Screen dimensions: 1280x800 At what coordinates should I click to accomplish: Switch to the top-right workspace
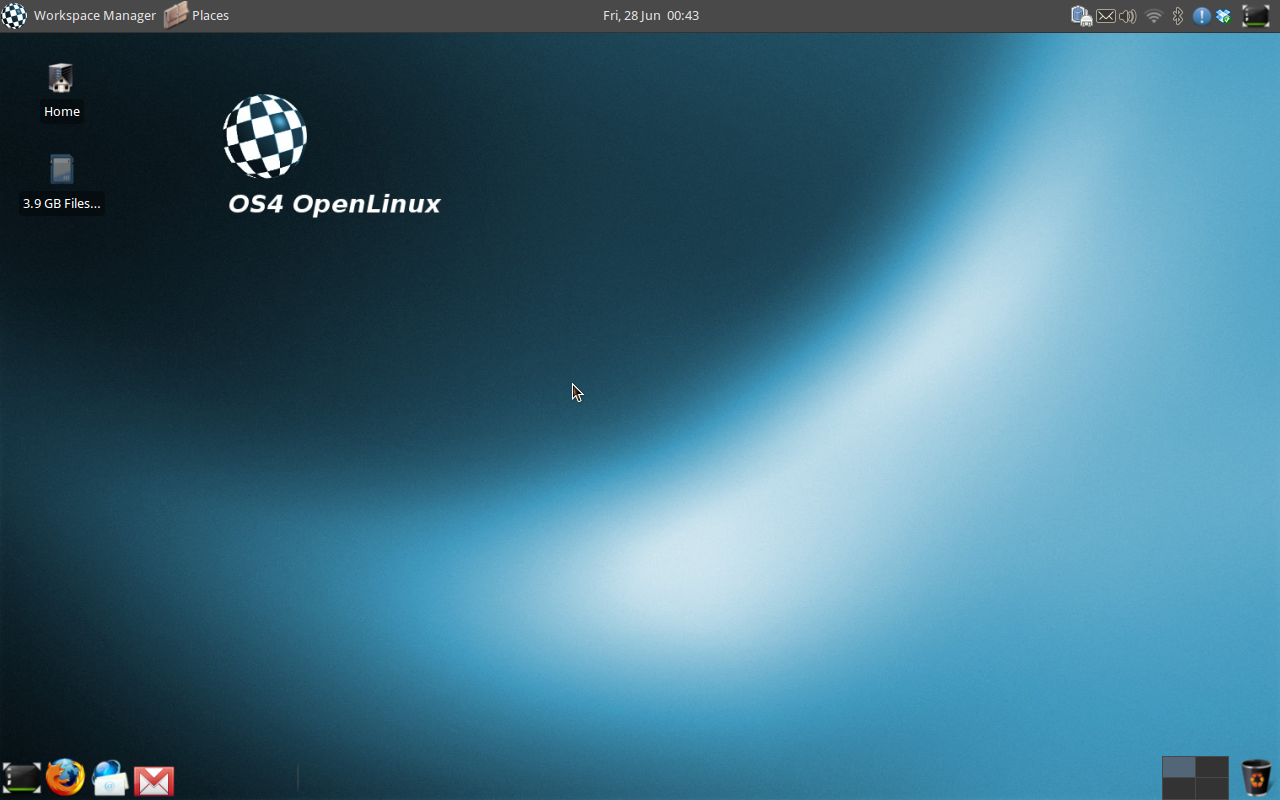[x=1212, y=766]
